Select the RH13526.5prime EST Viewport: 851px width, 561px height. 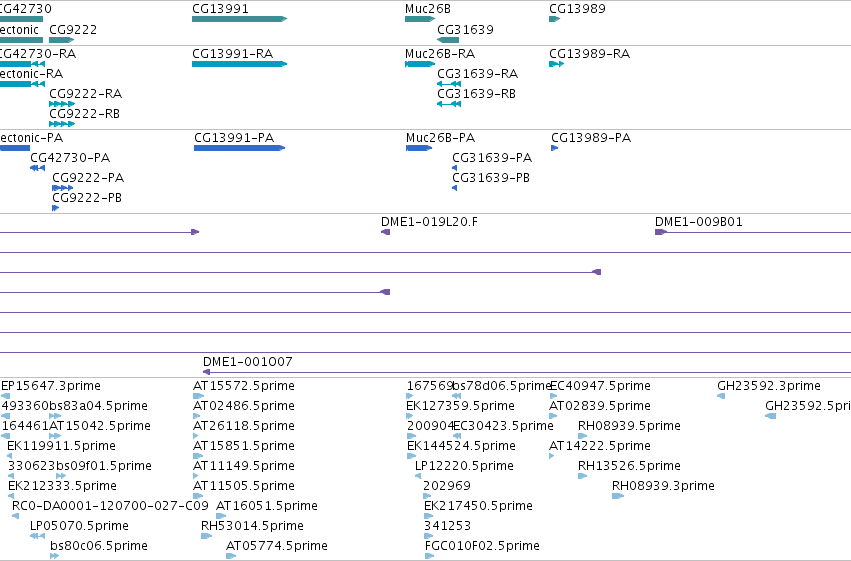coord(630,466)
